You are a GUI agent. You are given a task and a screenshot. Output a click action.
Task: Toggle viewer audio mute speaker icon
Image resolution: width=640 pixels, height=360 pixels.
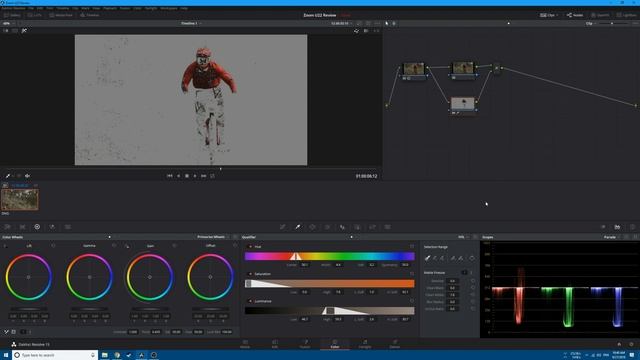tap(27, 176)
